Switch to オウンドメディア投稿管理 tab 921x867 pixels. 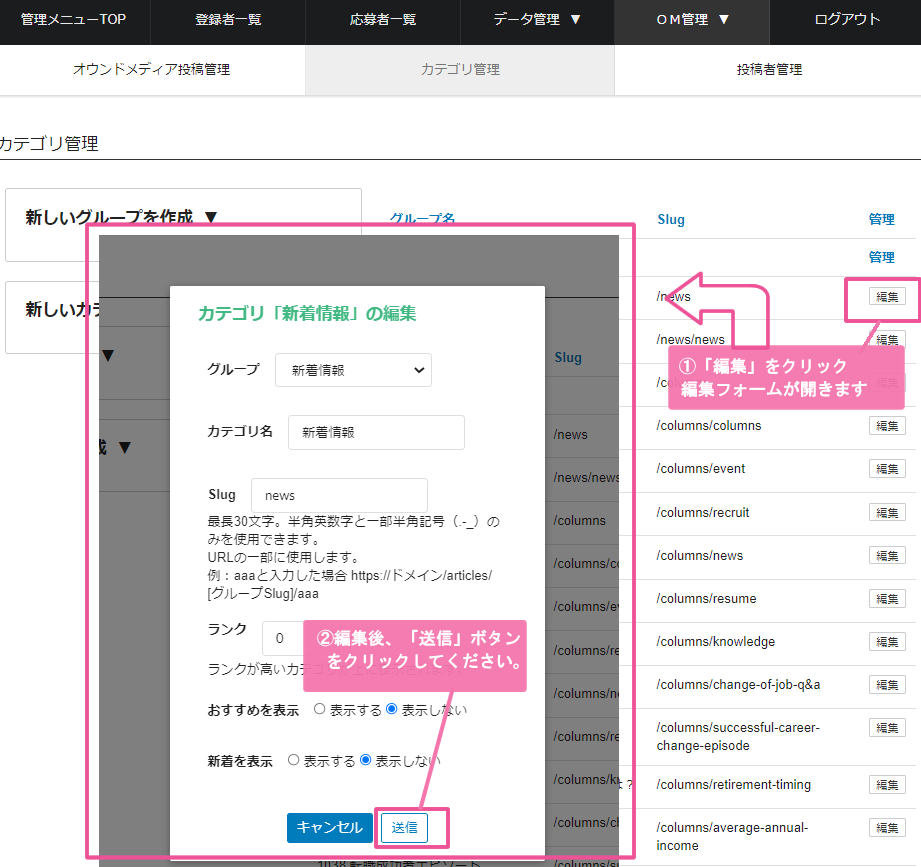pyautogui.click(x=151, y=70)
